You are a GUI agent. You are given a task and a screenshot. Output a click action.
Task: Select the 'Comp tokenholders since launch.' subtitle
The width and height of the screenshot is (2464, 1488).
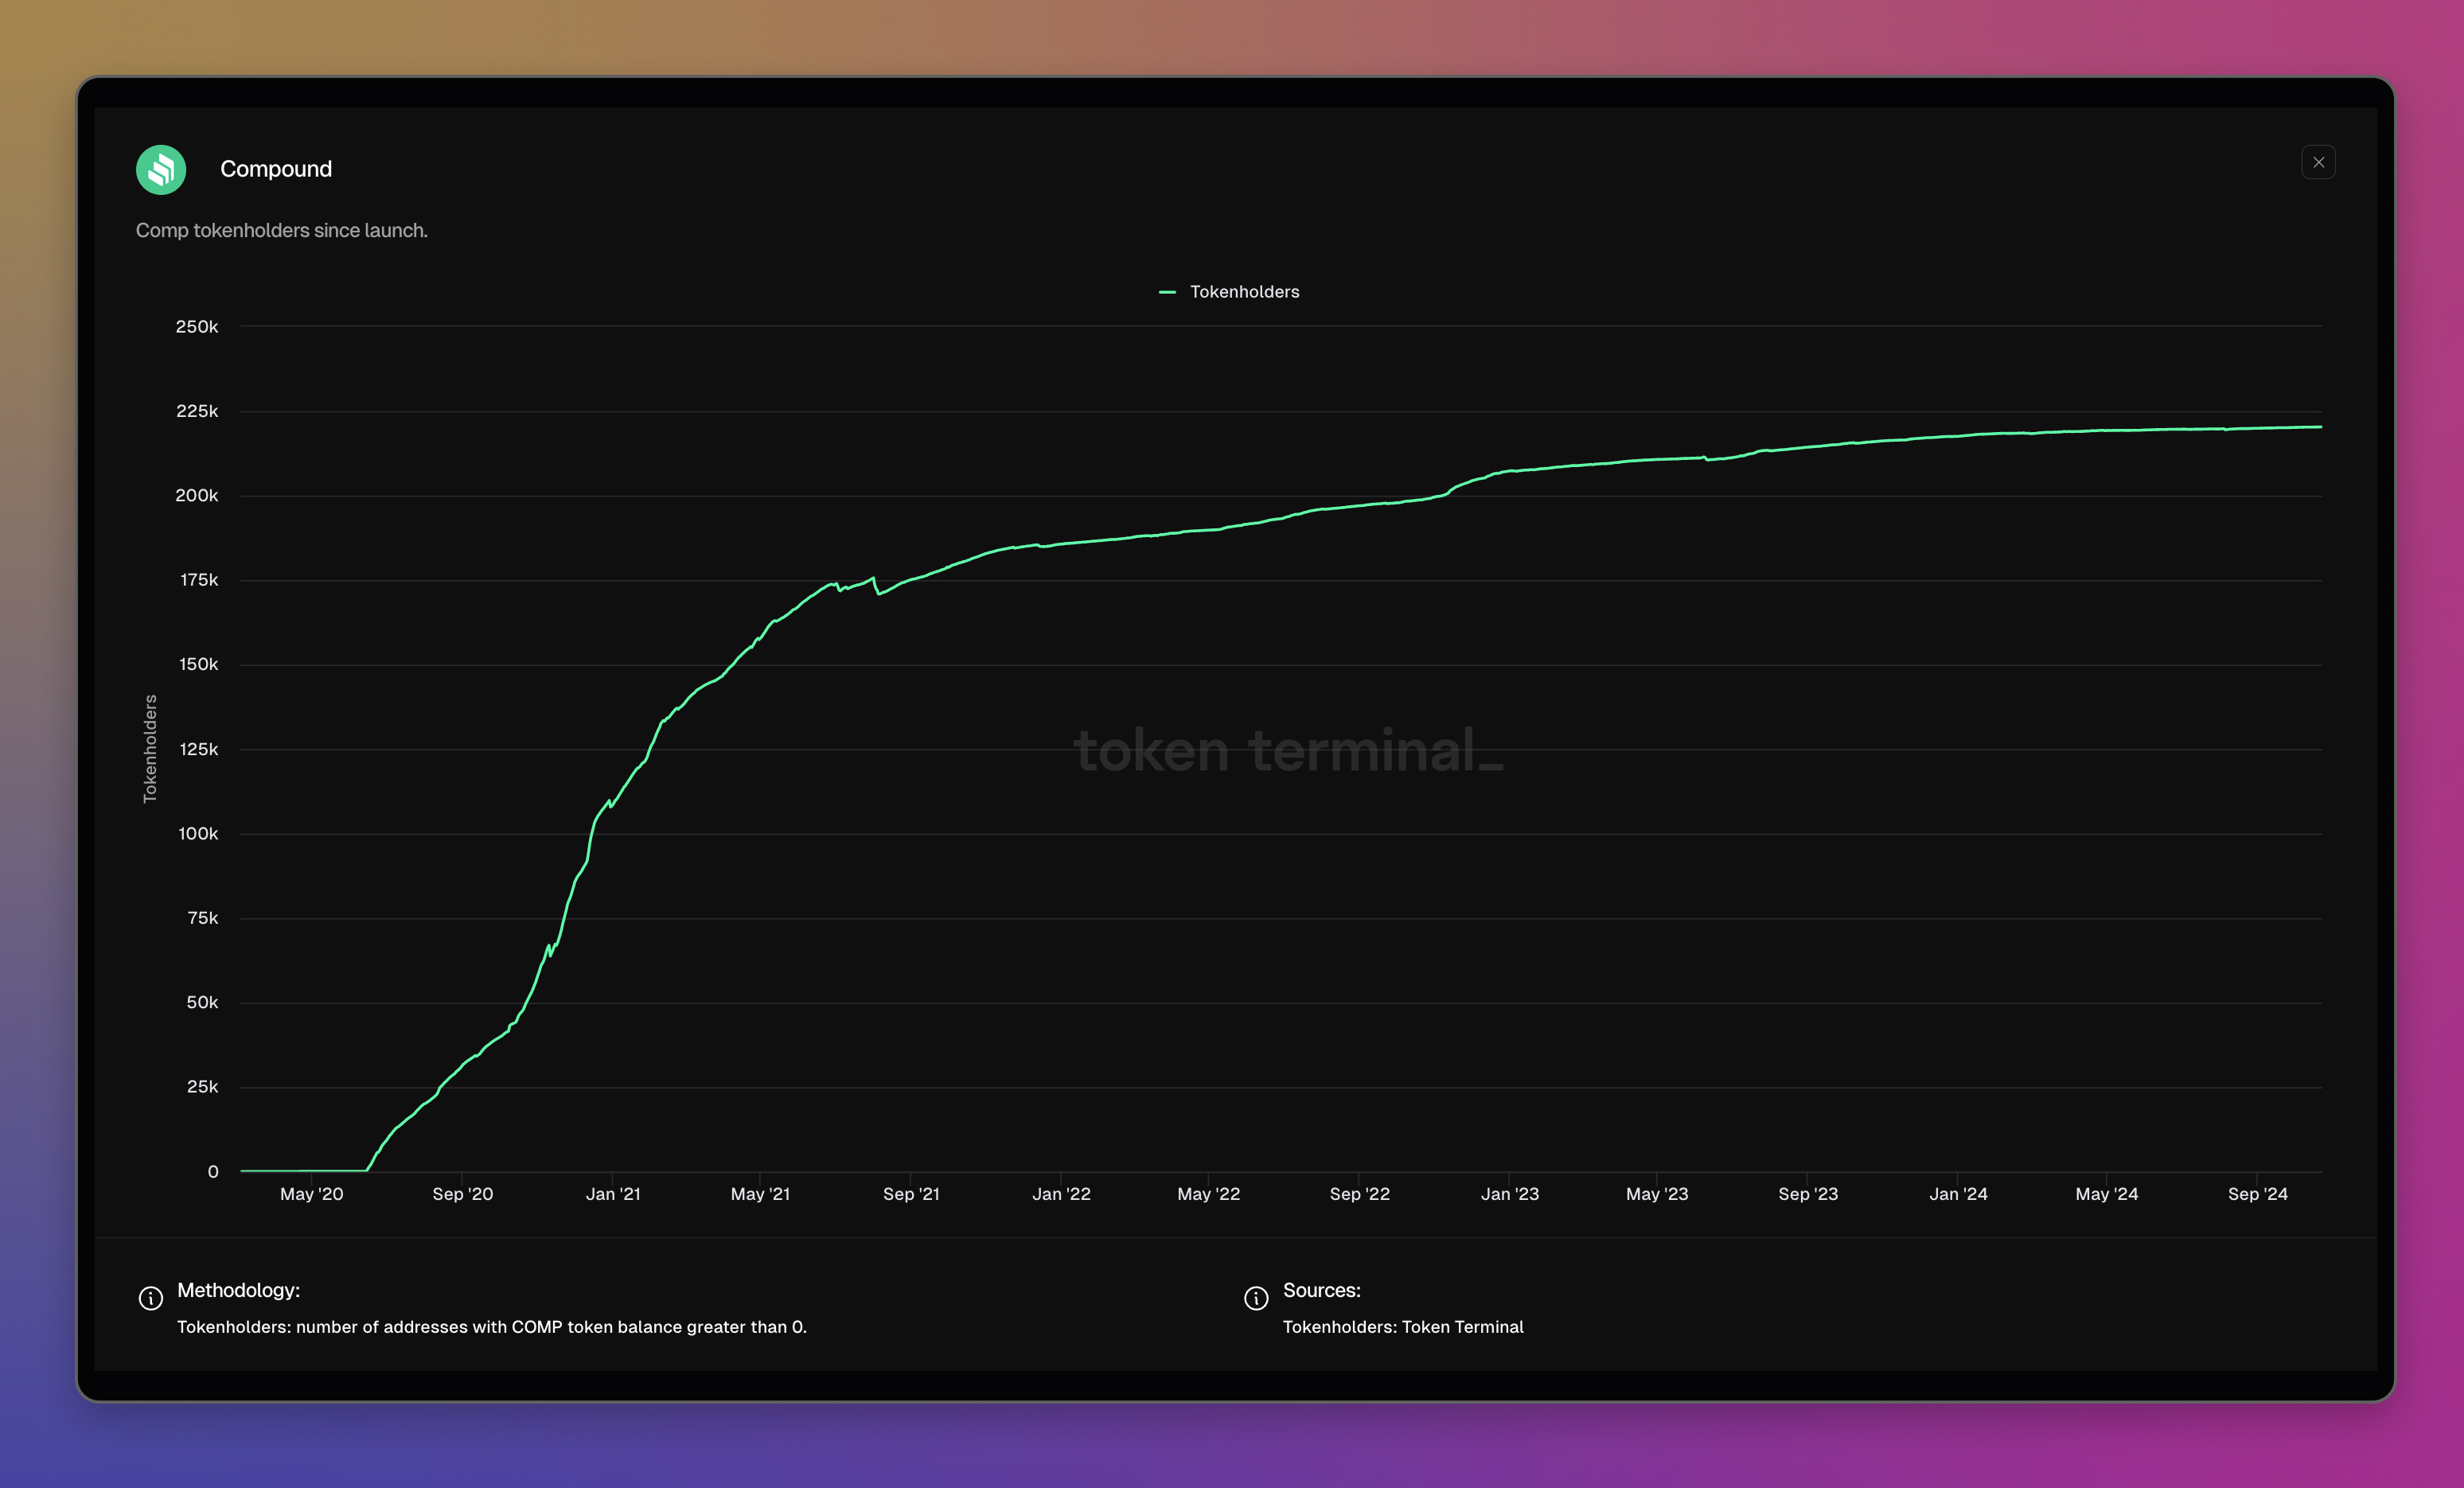282,230
